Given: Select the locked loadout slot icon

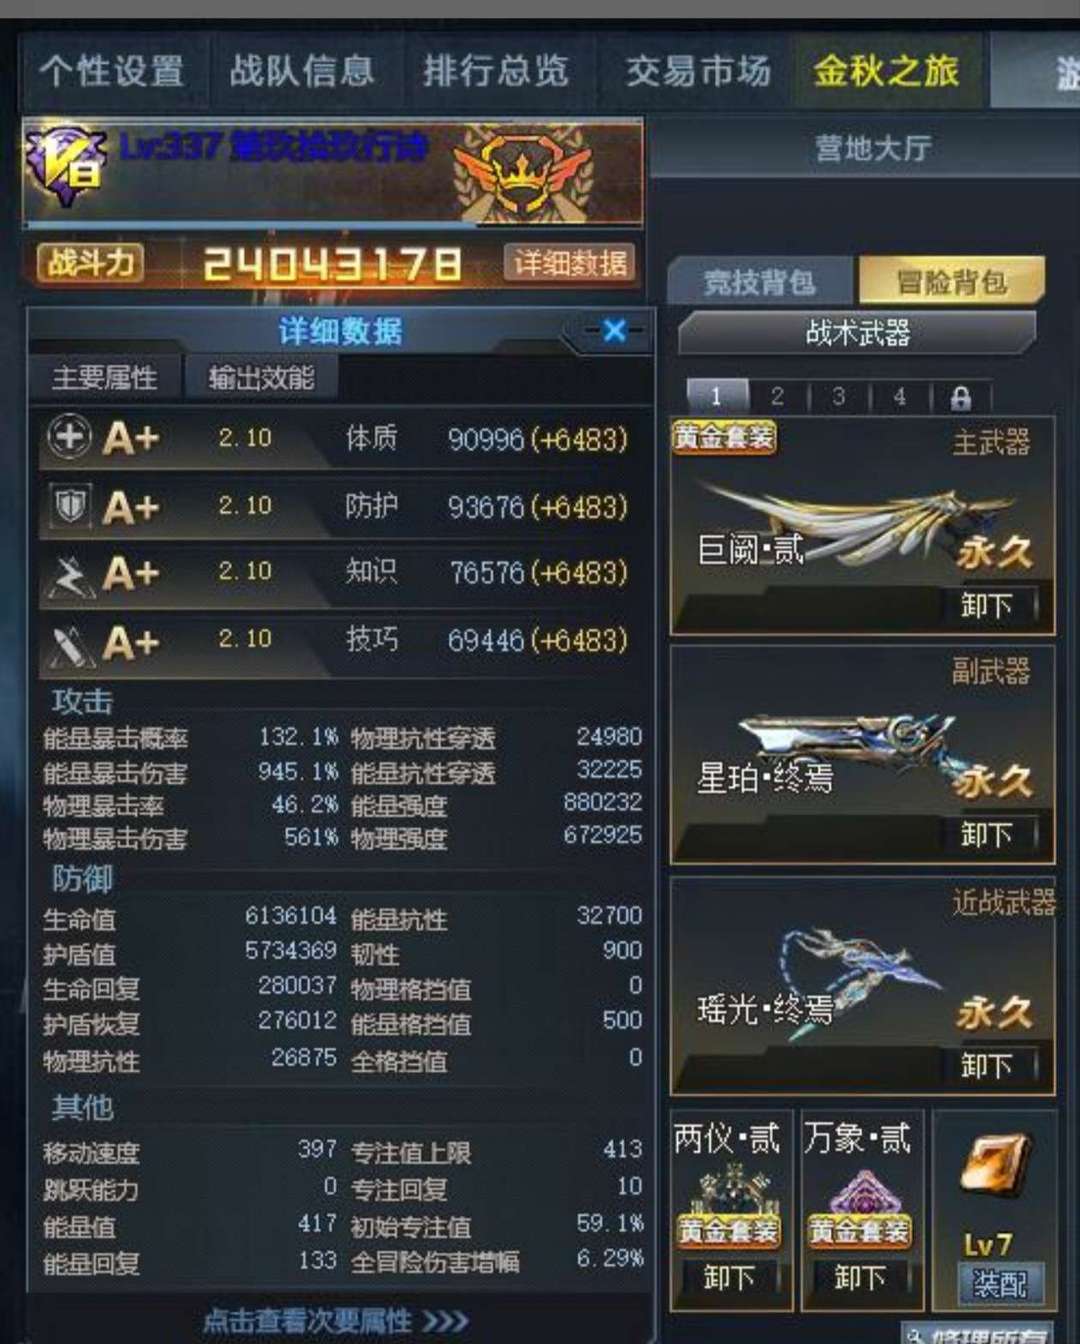Looking at the screenshot, I should click(x=960, y=398).
